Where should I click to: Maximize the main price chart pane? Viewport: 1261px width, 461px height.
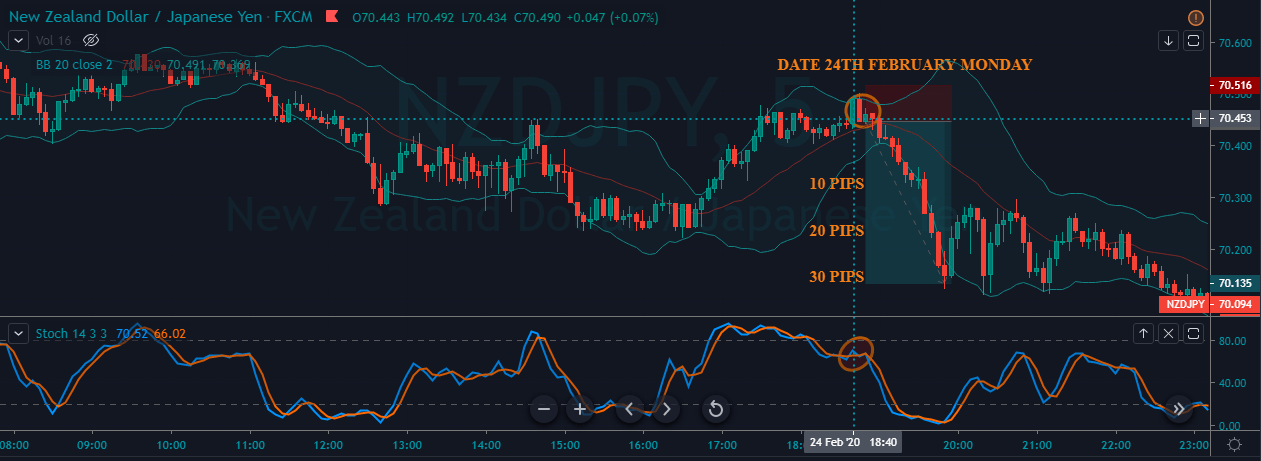pos(1192,41)
